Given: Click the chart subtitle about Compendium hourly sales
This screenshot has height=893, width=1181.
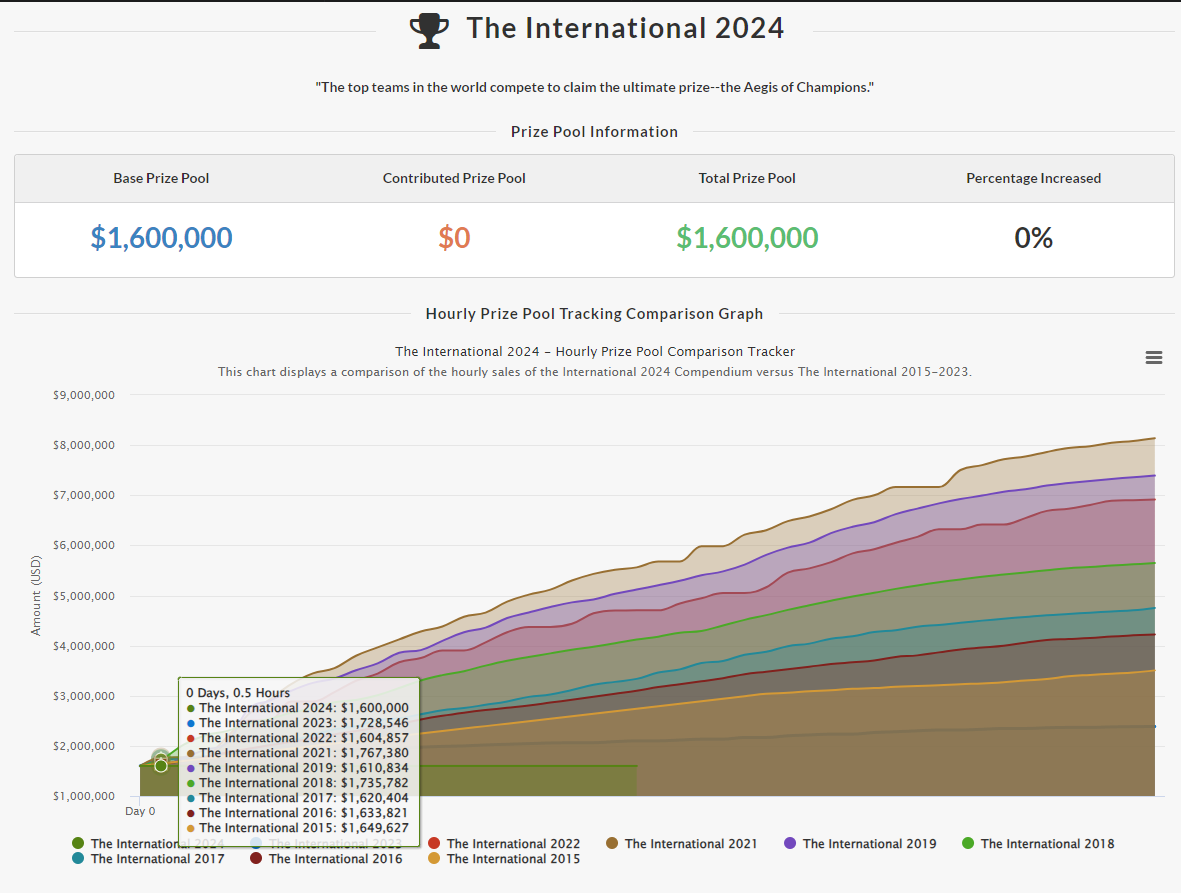Looking at the screenshot, I should coord(595,372).
